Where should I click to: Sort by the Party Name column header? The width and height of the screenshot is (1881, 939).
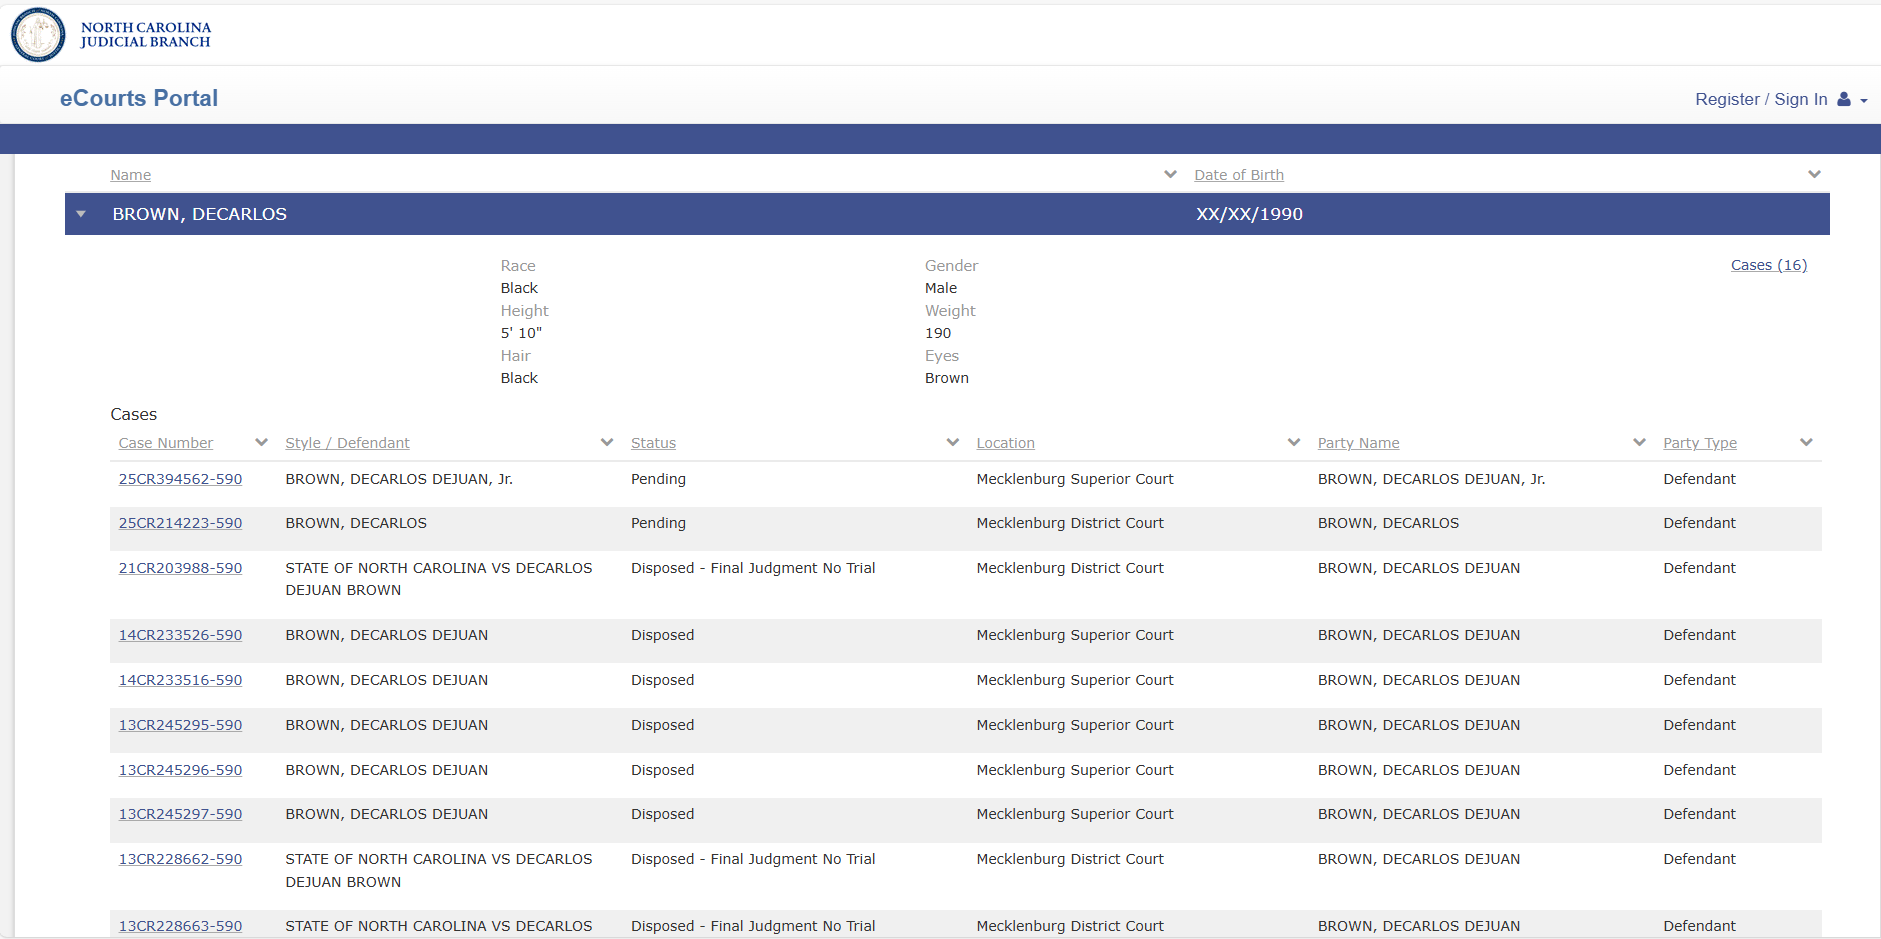(x=1358, y=443)
